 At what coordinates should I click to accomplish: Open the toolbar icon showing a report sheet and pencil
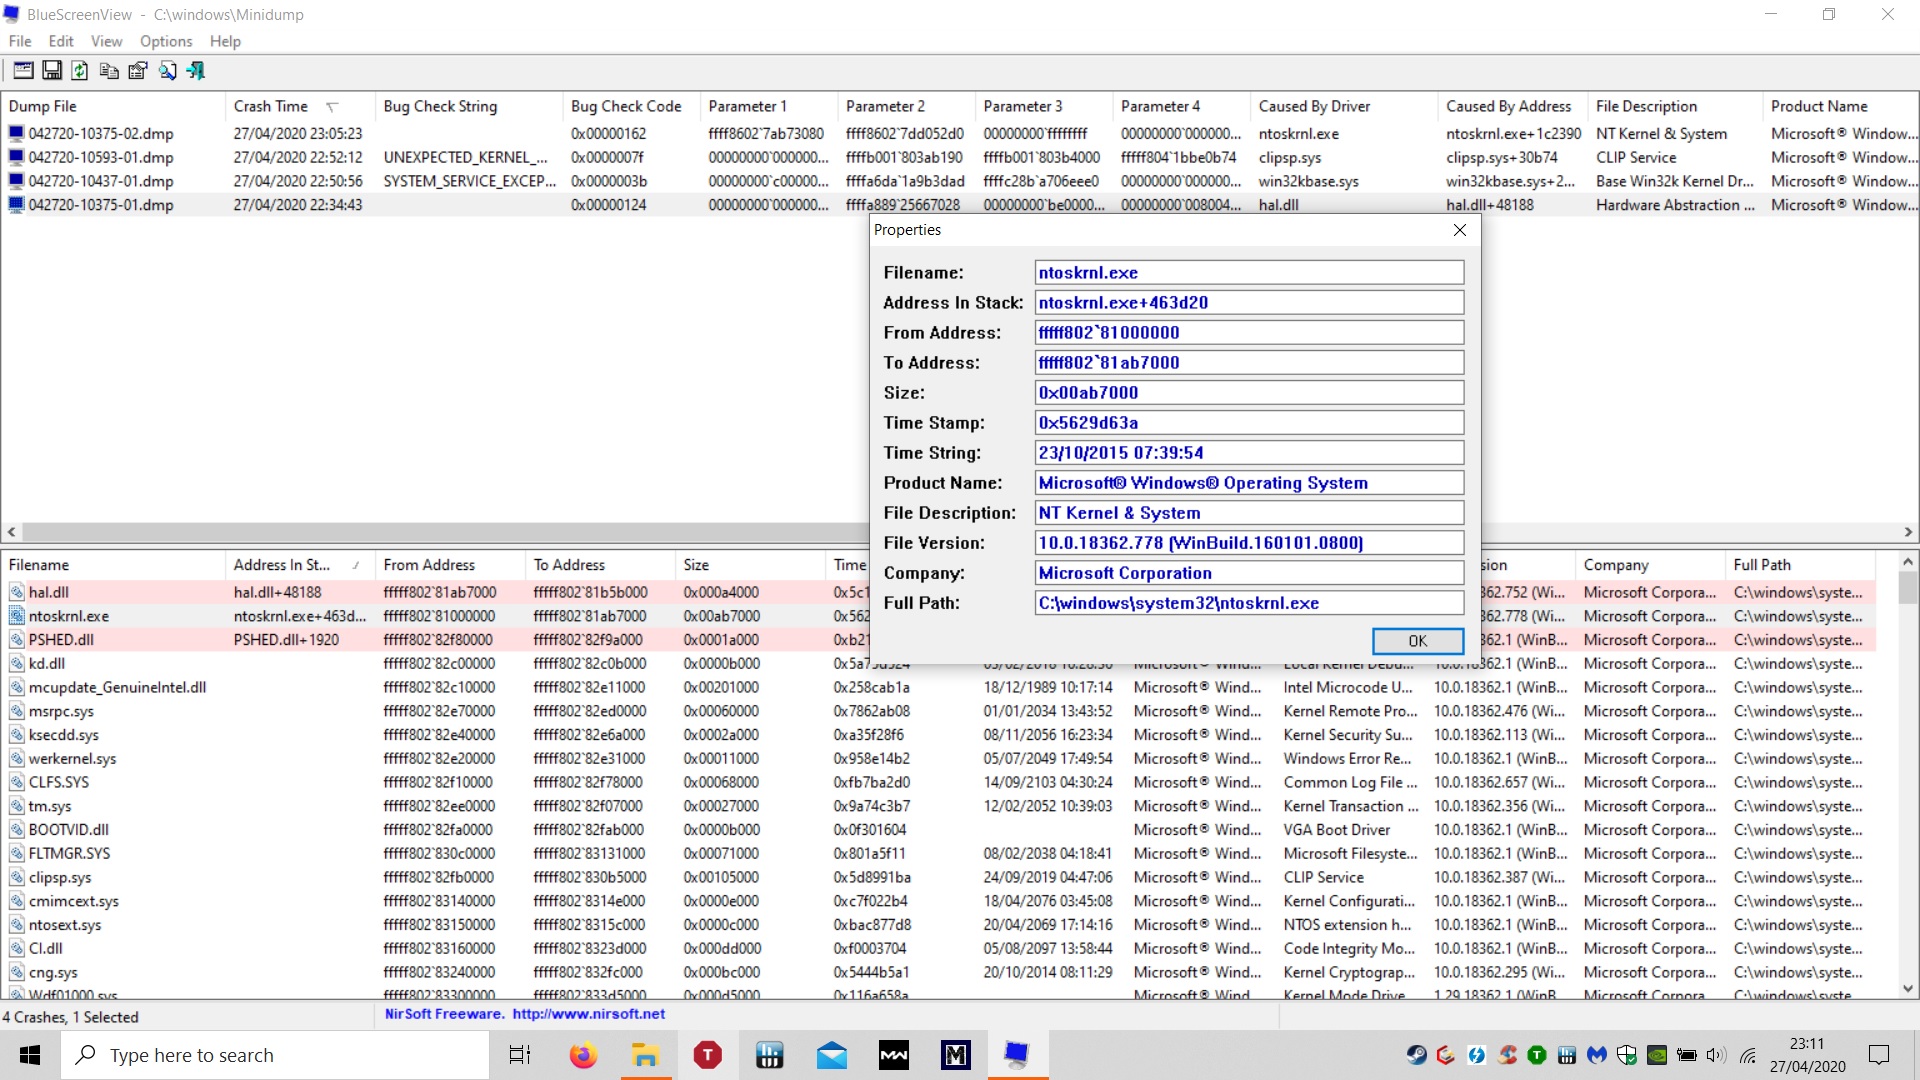tap(138, 70)
